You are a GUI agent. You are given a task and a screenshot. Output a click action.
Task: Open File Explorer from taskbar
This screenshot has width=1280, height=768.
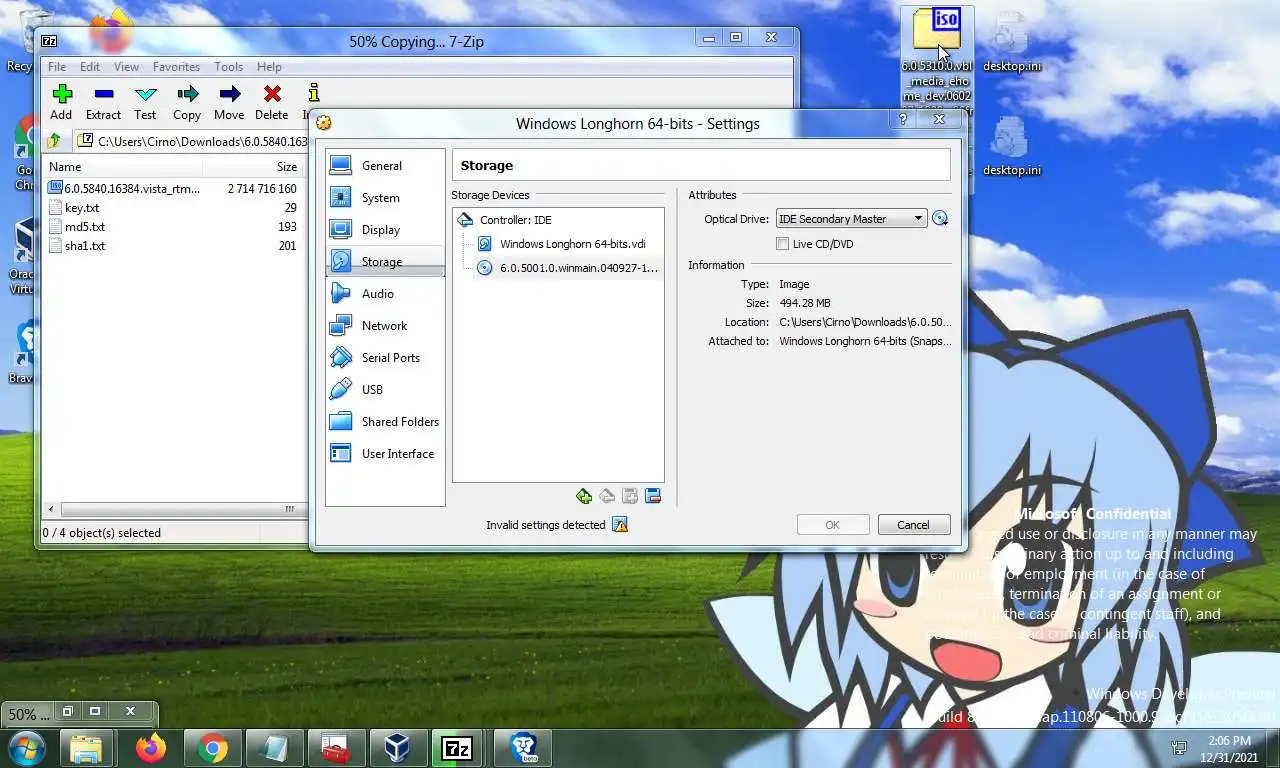pyautogui.click(x=87, y=748)
